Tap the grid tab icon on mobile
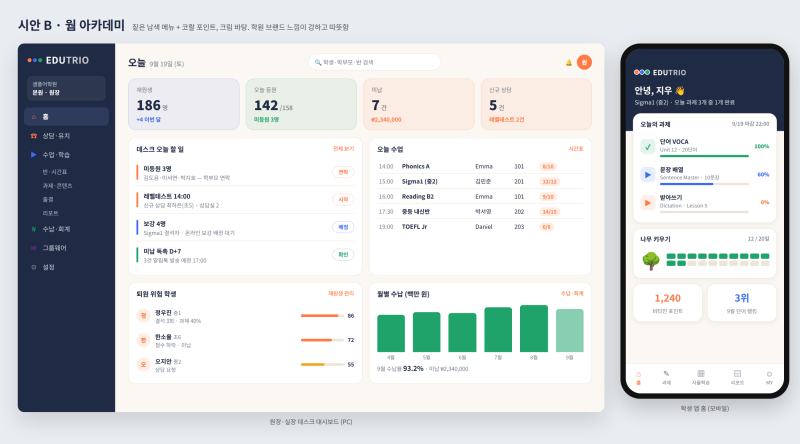 pyautogui.click(x=701, y=374)
